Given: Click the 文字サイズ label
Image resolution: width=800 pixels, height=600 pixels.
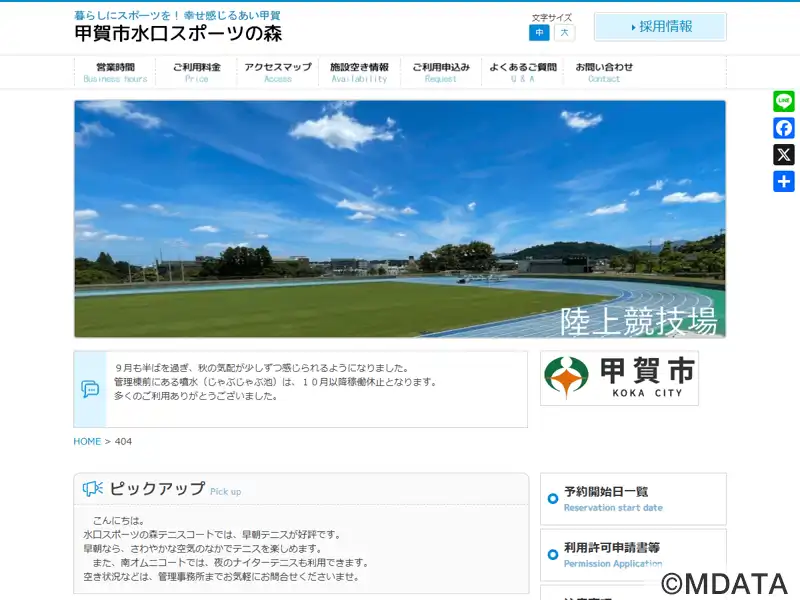Looking at the screenshot, I should coord(552,17).
